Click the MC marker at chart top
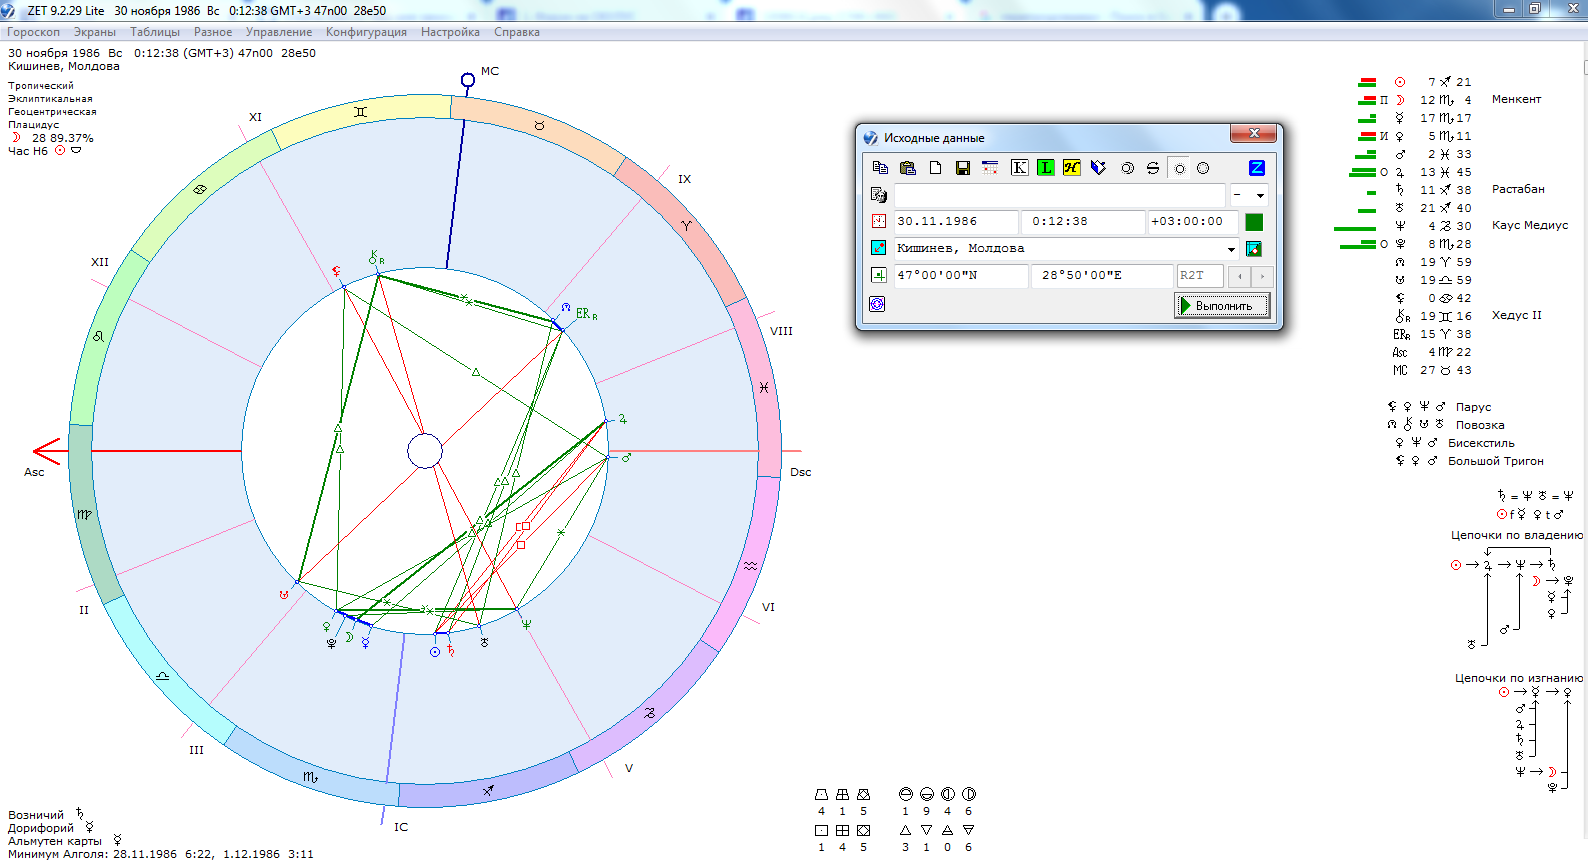The image size is (1588, 860). [468, 79]
